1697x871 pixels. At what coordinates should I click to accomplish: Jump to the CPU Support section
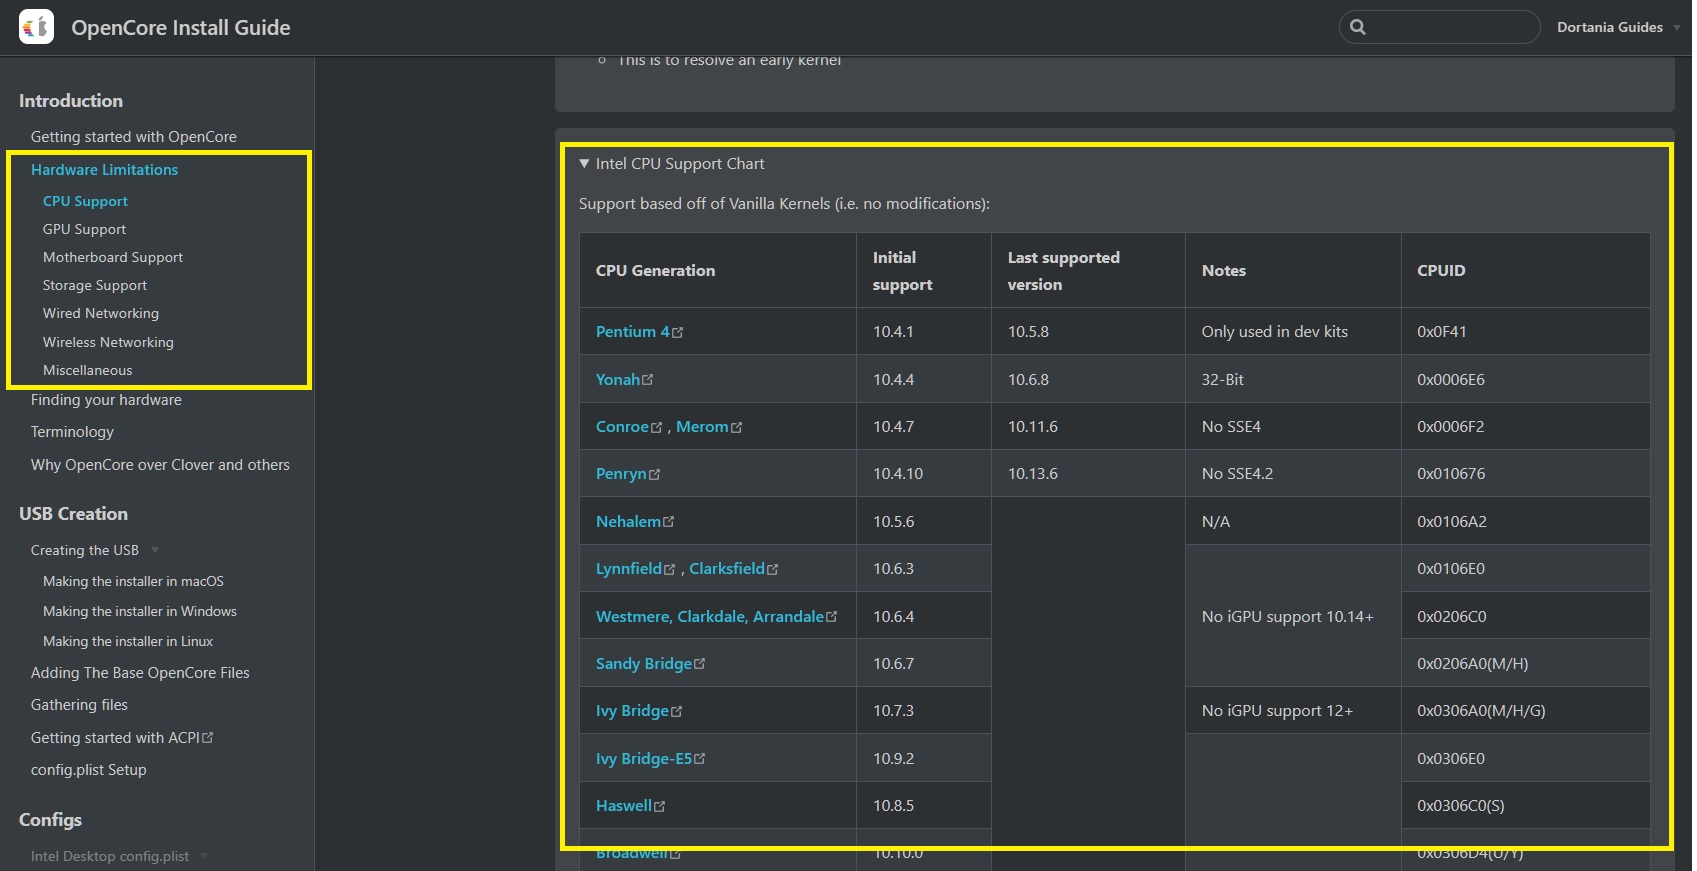[85, 201]
